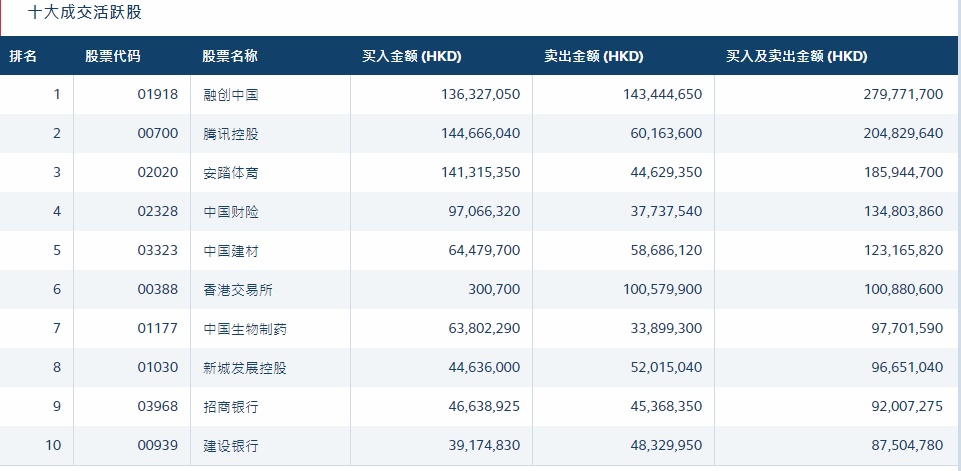Click total amount 100,880,600
The height and width of the screenshot is (471, 961).
pos(903,289)
